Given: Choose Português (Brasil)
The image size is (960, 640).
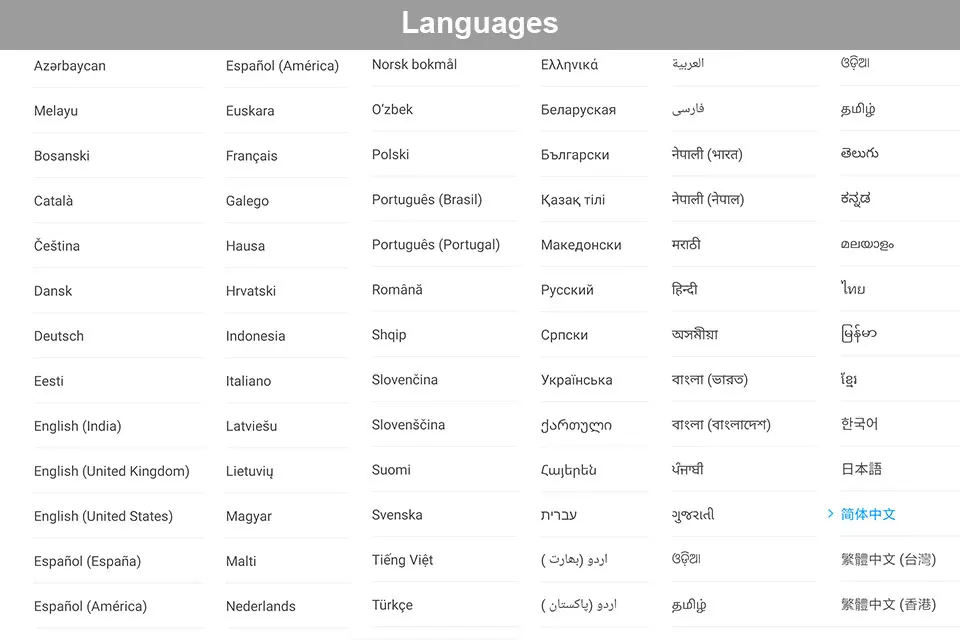Looking at the screenshot, I should pos(427,200).
